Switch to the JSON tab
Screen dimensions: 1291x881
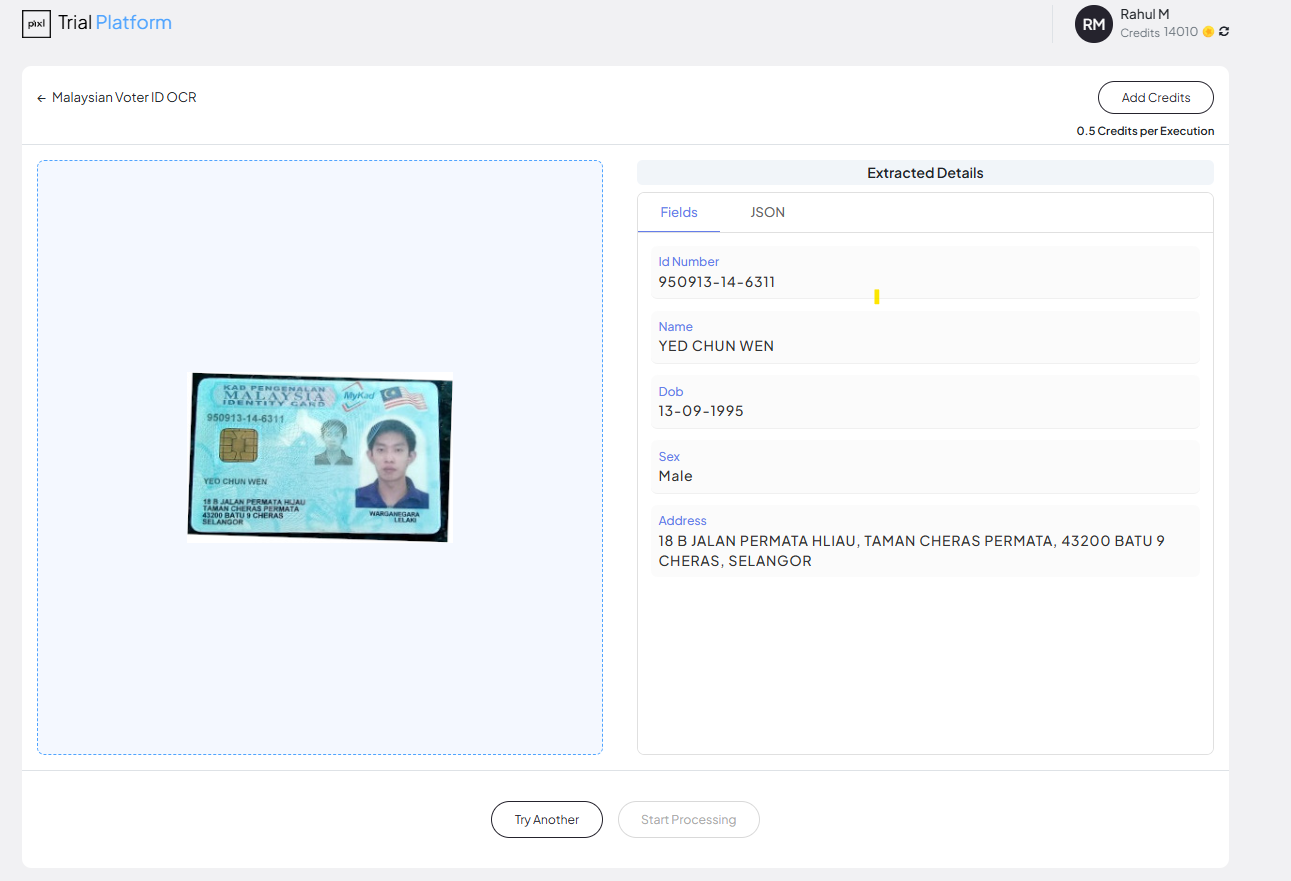[x=767, y=212]
